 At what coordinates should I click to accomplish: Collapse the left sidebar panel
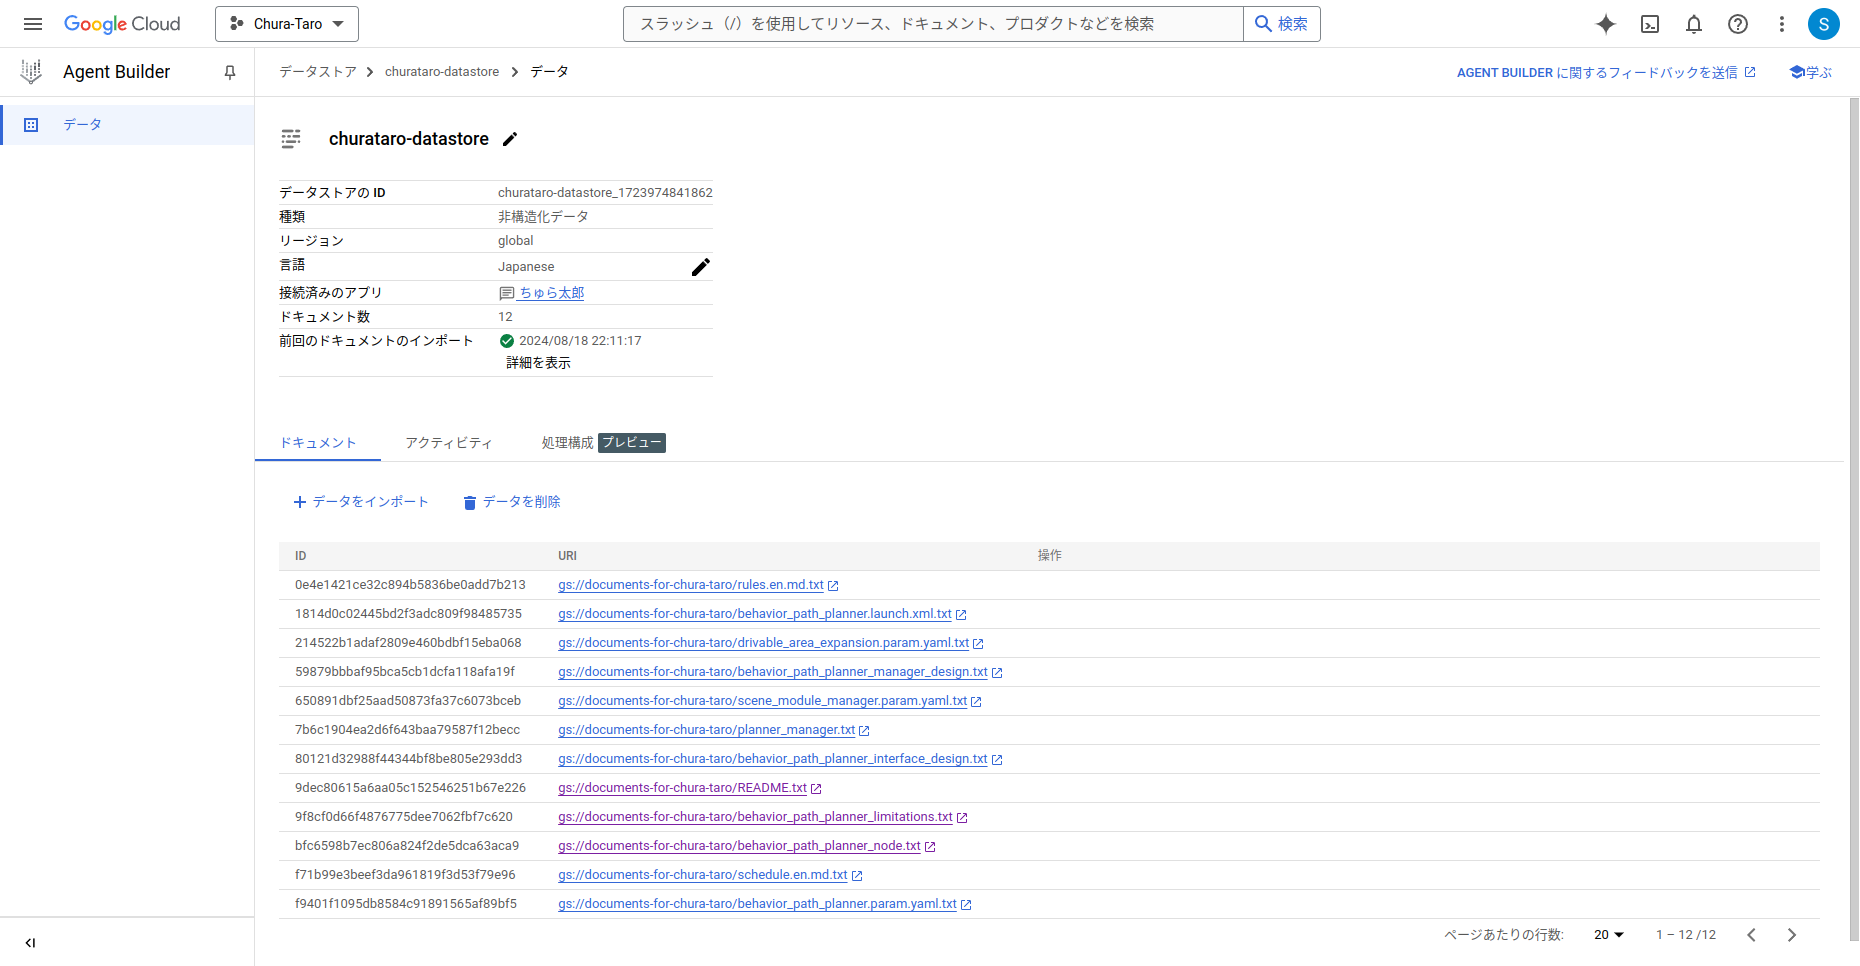[x=30, y=943]
